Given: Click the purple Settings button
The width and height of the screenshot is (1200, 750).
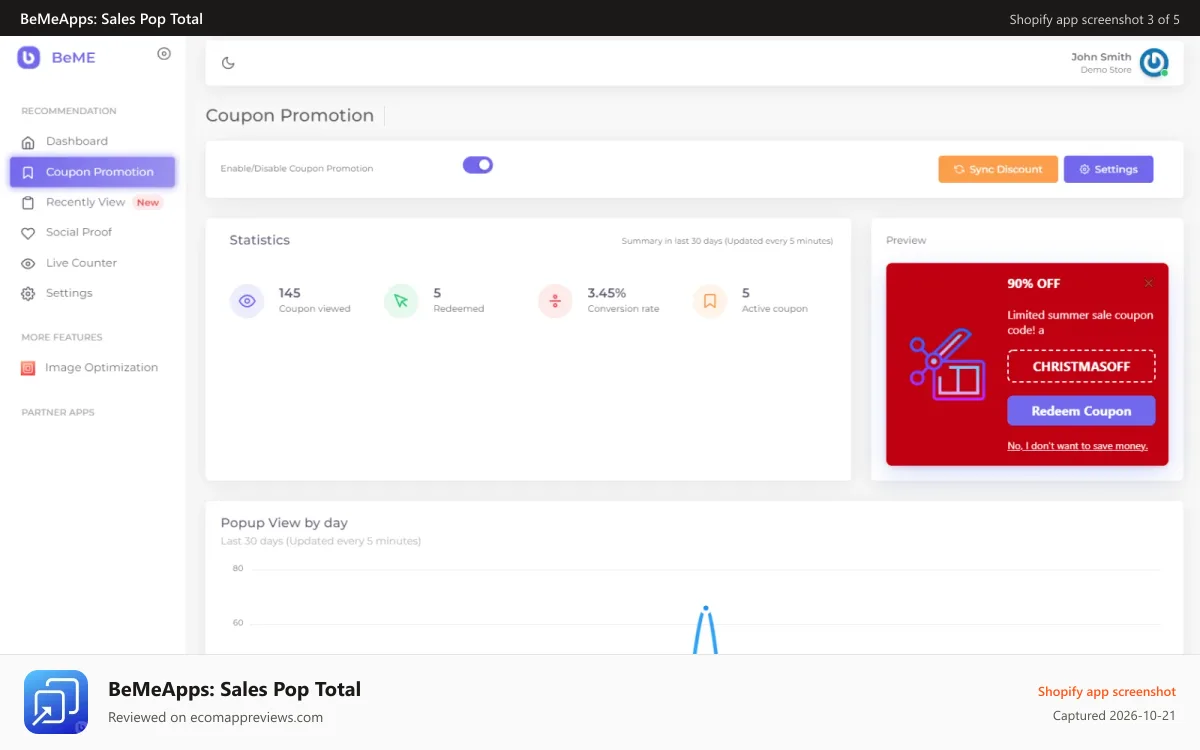Looking at the screenshot, I should (x=1108, y=169).
